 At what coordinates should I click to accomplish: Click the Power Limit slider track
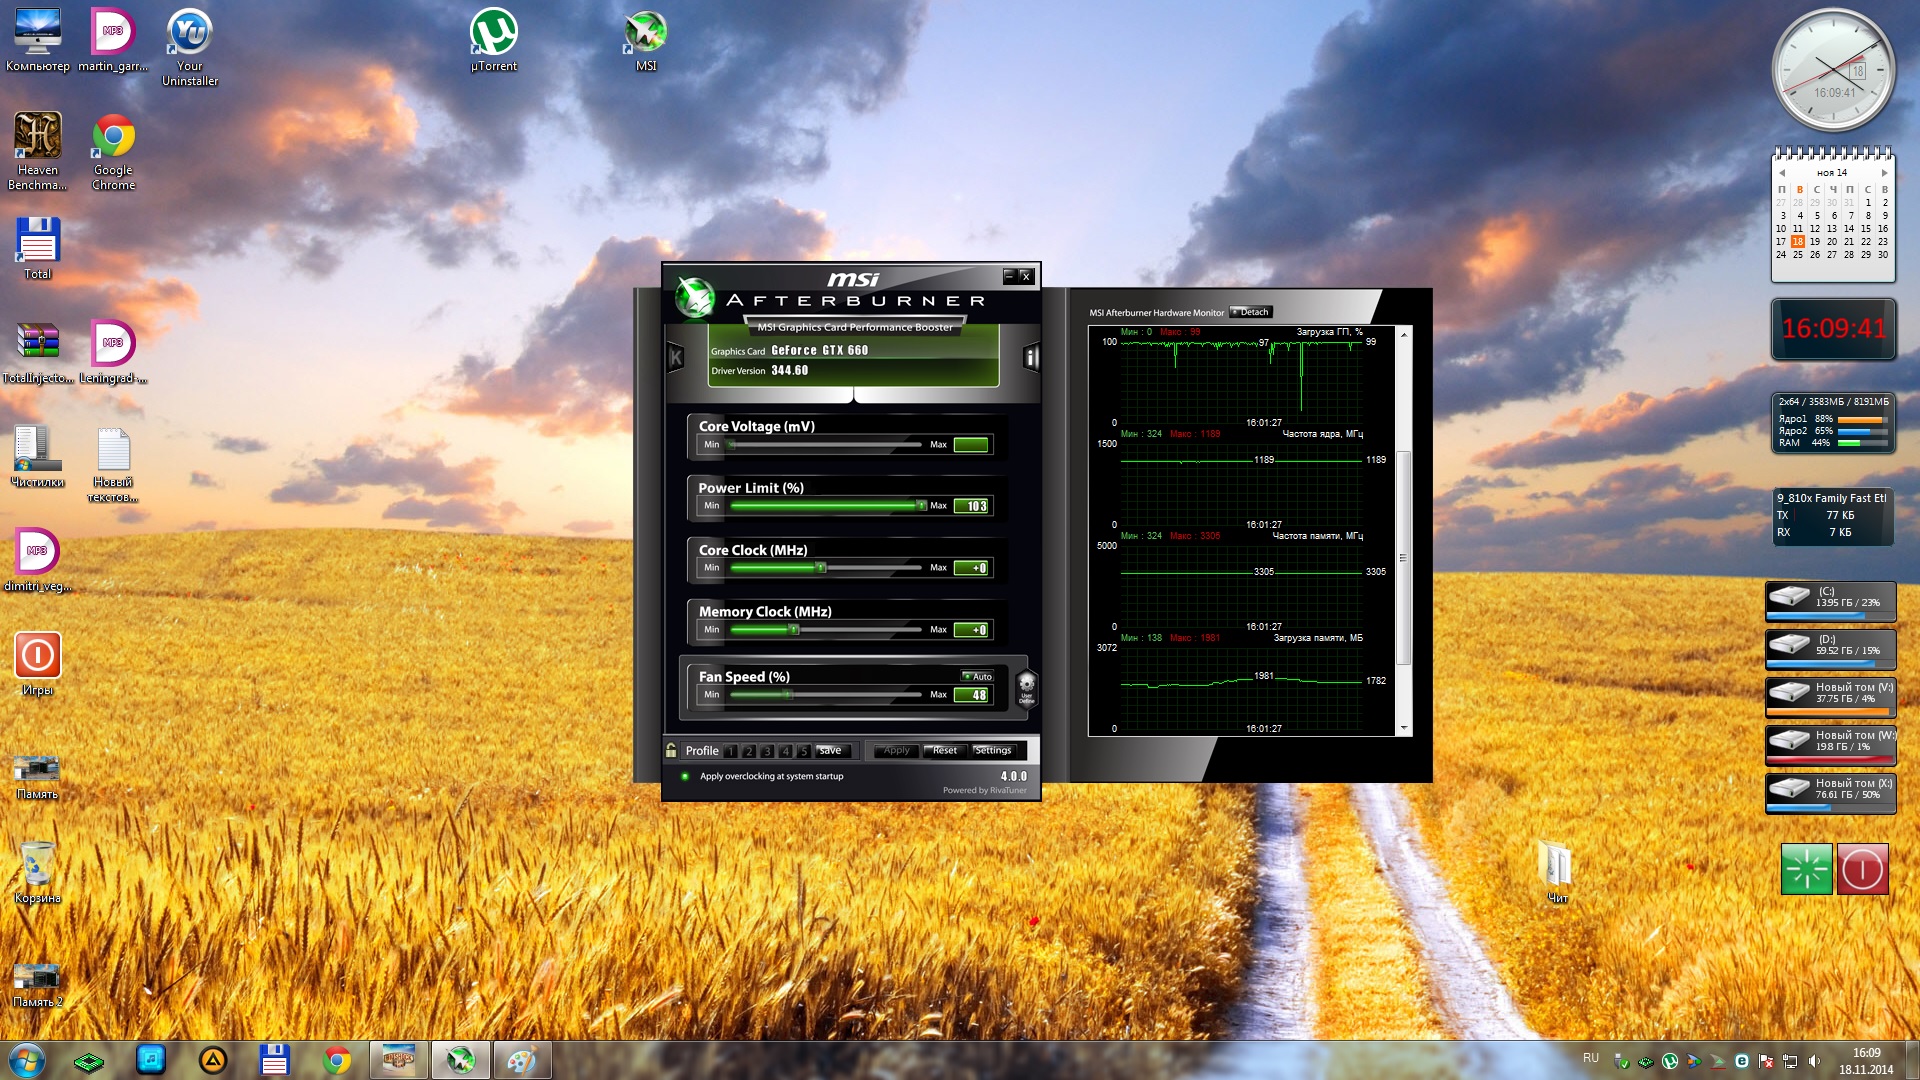point(825,506)
